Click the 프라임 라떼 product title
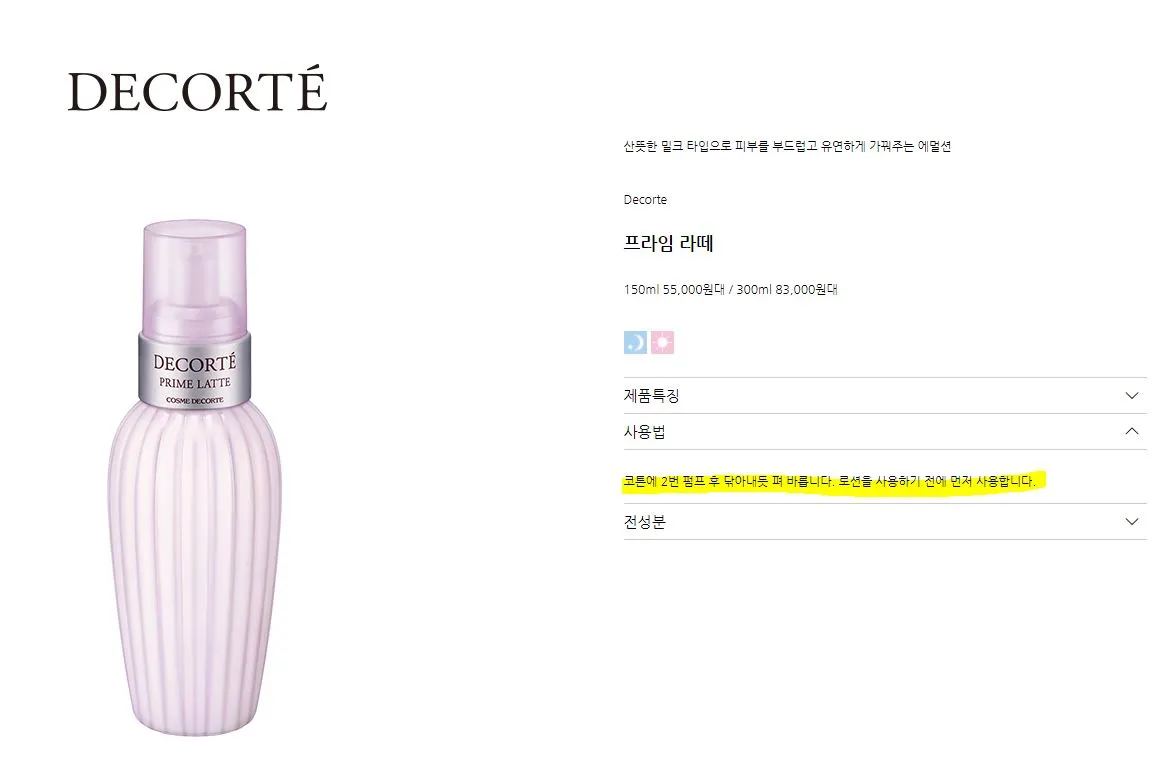The height and width of the screenshot is (780, 1176). click(668, 243)
